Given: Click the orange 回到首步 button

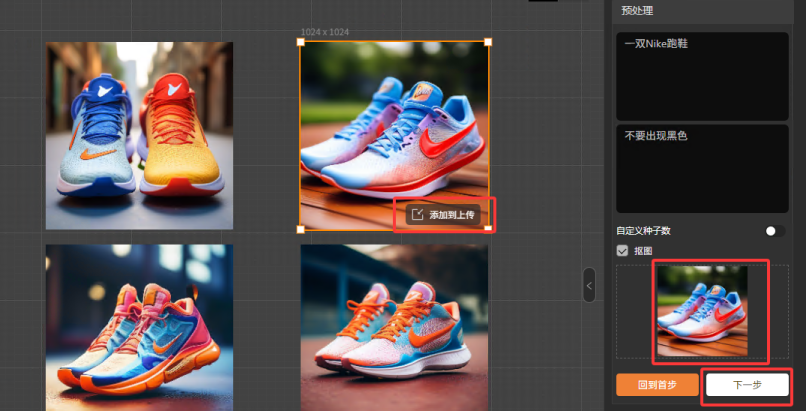Looking at the screenshot, I should click(657, 385).
